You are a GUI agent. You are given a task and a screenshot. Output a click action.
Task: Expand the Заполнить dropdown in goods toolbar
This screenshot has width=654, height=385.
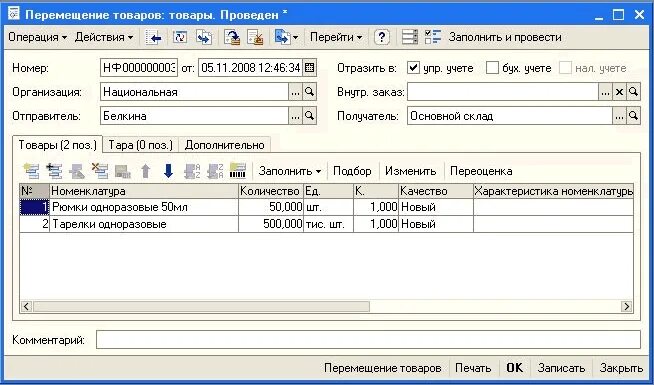[x=290, y=171]
